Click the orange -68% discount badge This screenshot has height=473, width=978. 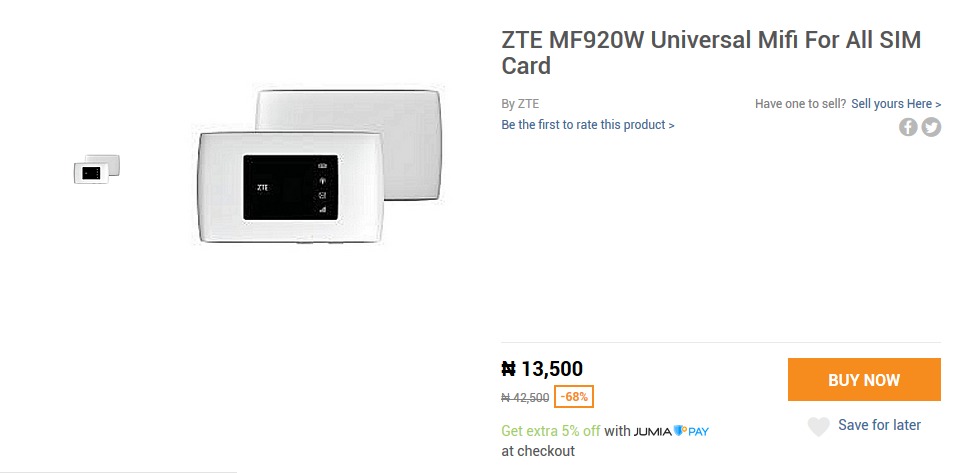[574, 396]
